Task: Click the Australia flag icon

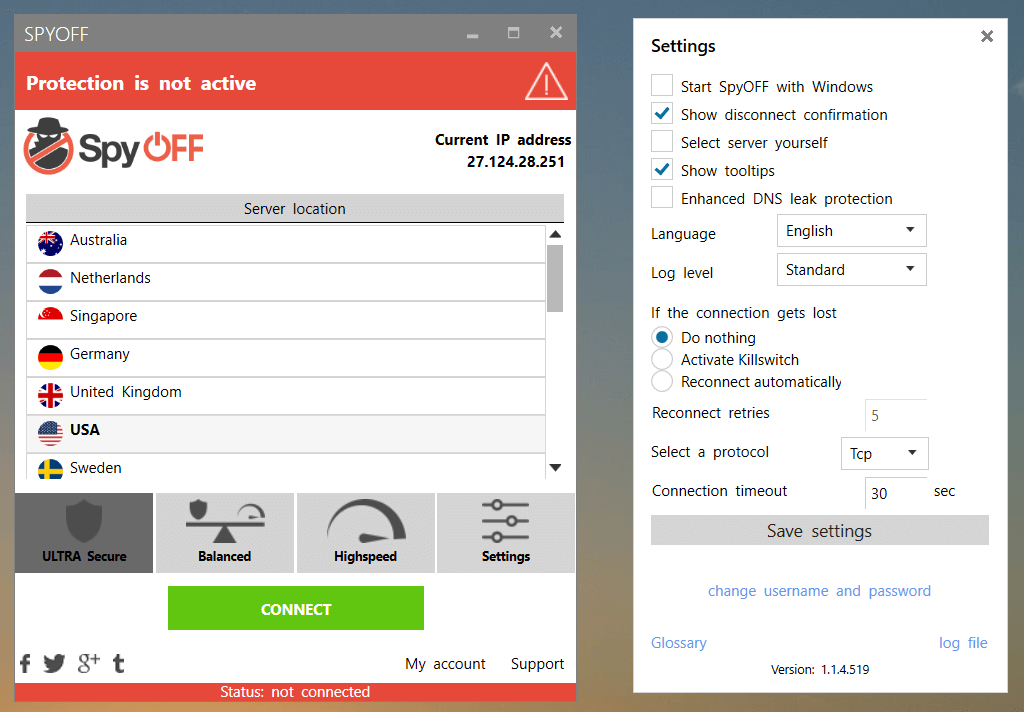Action: tap(50, 244)
